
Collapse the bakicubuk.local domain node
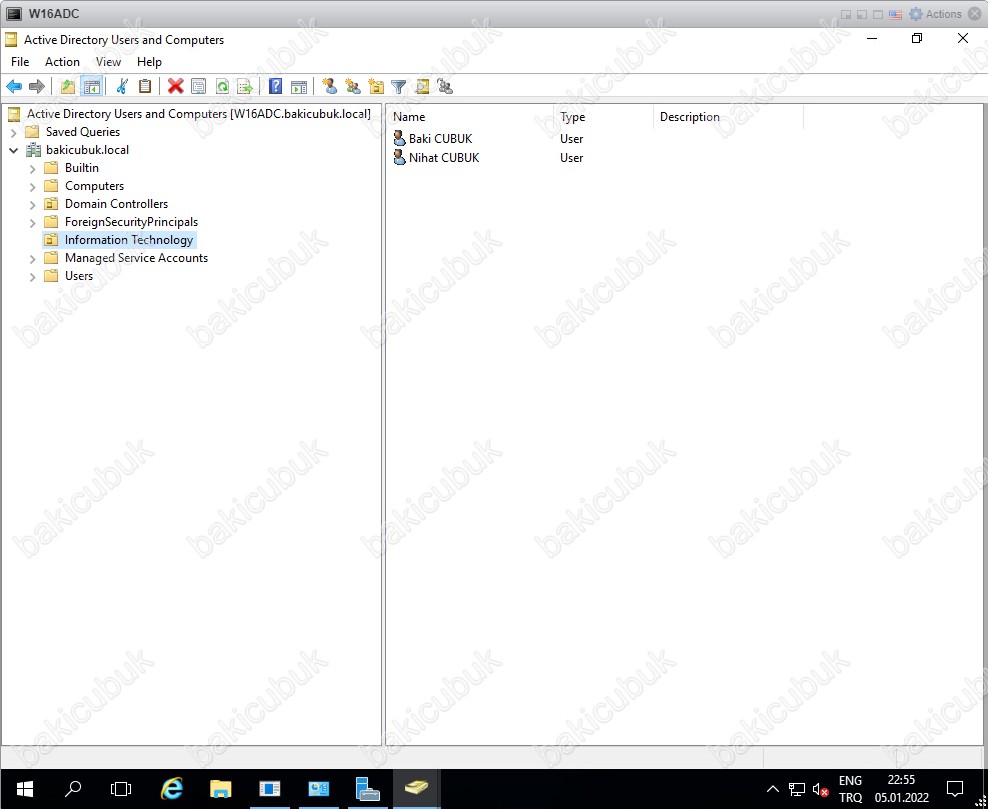14,150
